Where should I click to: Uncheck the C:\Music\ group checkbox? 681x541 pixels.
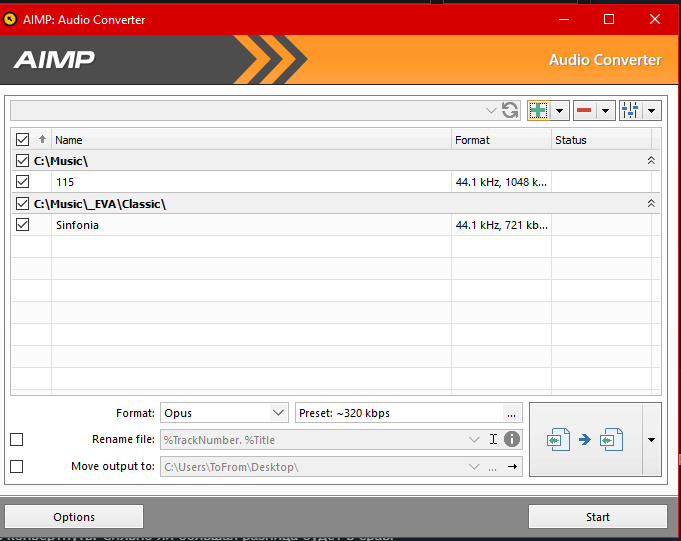coord(22,161)
